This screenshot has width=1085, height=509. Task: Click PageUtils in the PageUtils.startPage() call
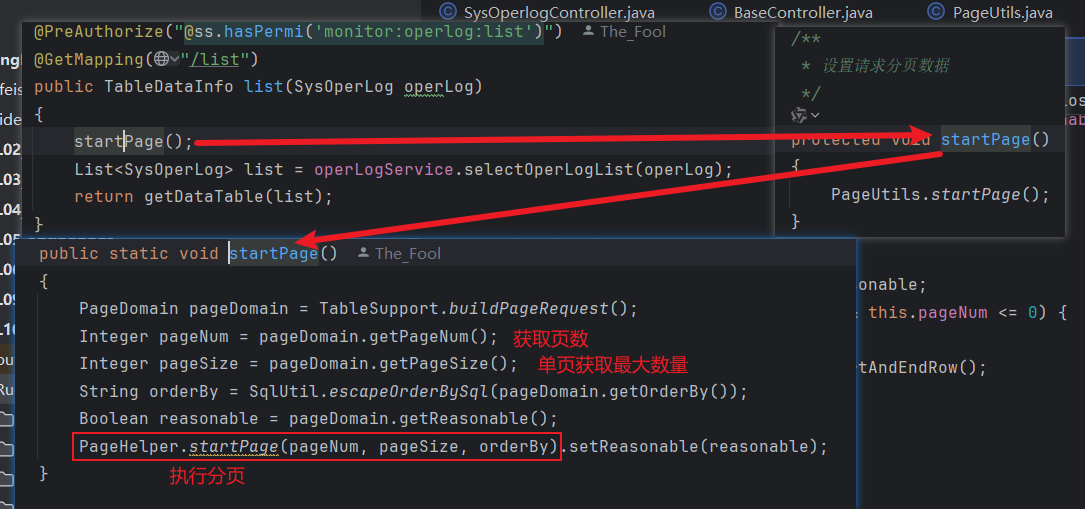(x=875, y=194)
